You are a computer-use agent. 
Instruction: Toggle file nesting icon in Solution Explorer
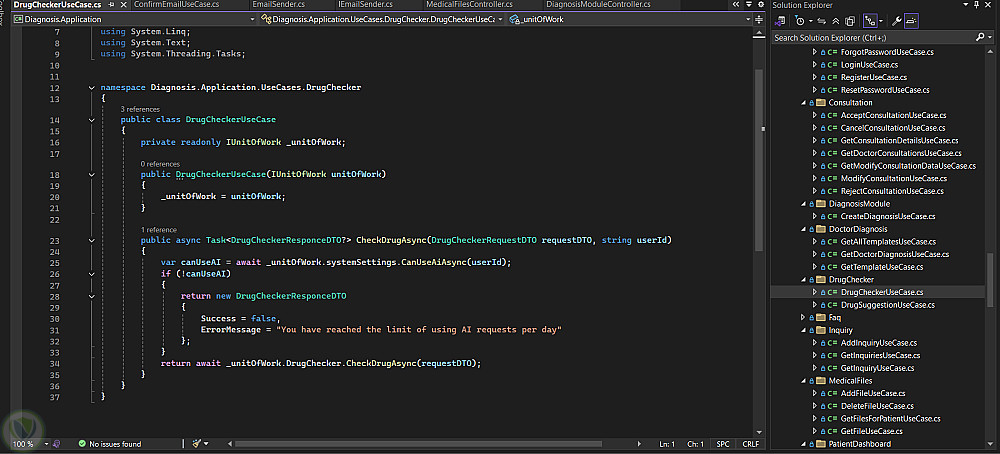(x=871, y=21)
